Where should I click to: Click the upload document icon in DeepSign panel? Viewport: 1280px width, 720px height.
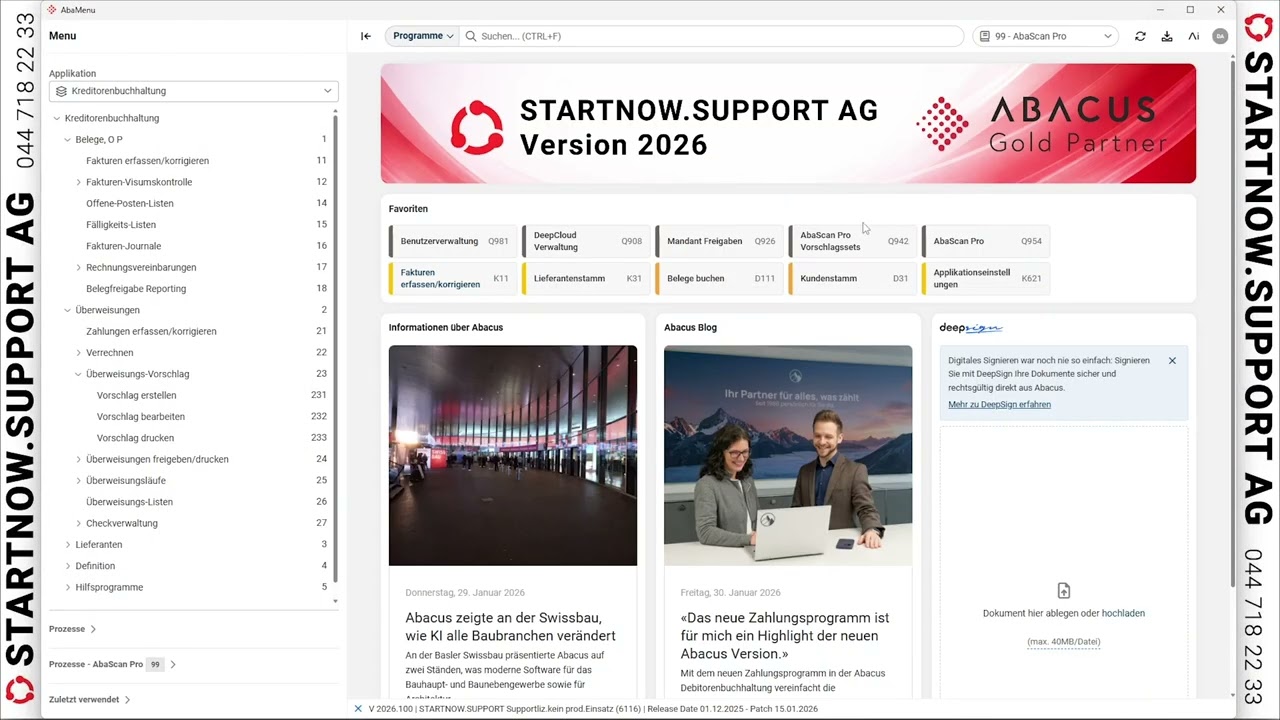coord(1064,591)
